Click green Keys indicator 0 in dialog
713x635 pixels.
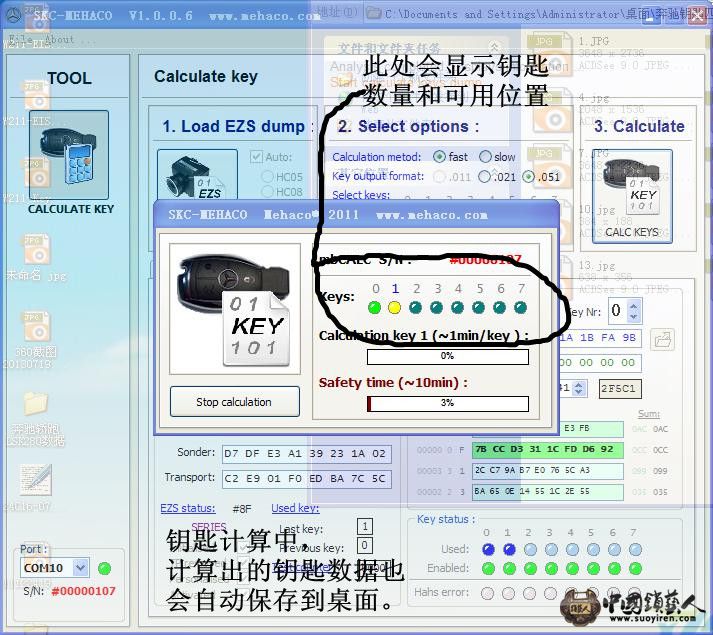pyautogui.click(x=375, y=308)
